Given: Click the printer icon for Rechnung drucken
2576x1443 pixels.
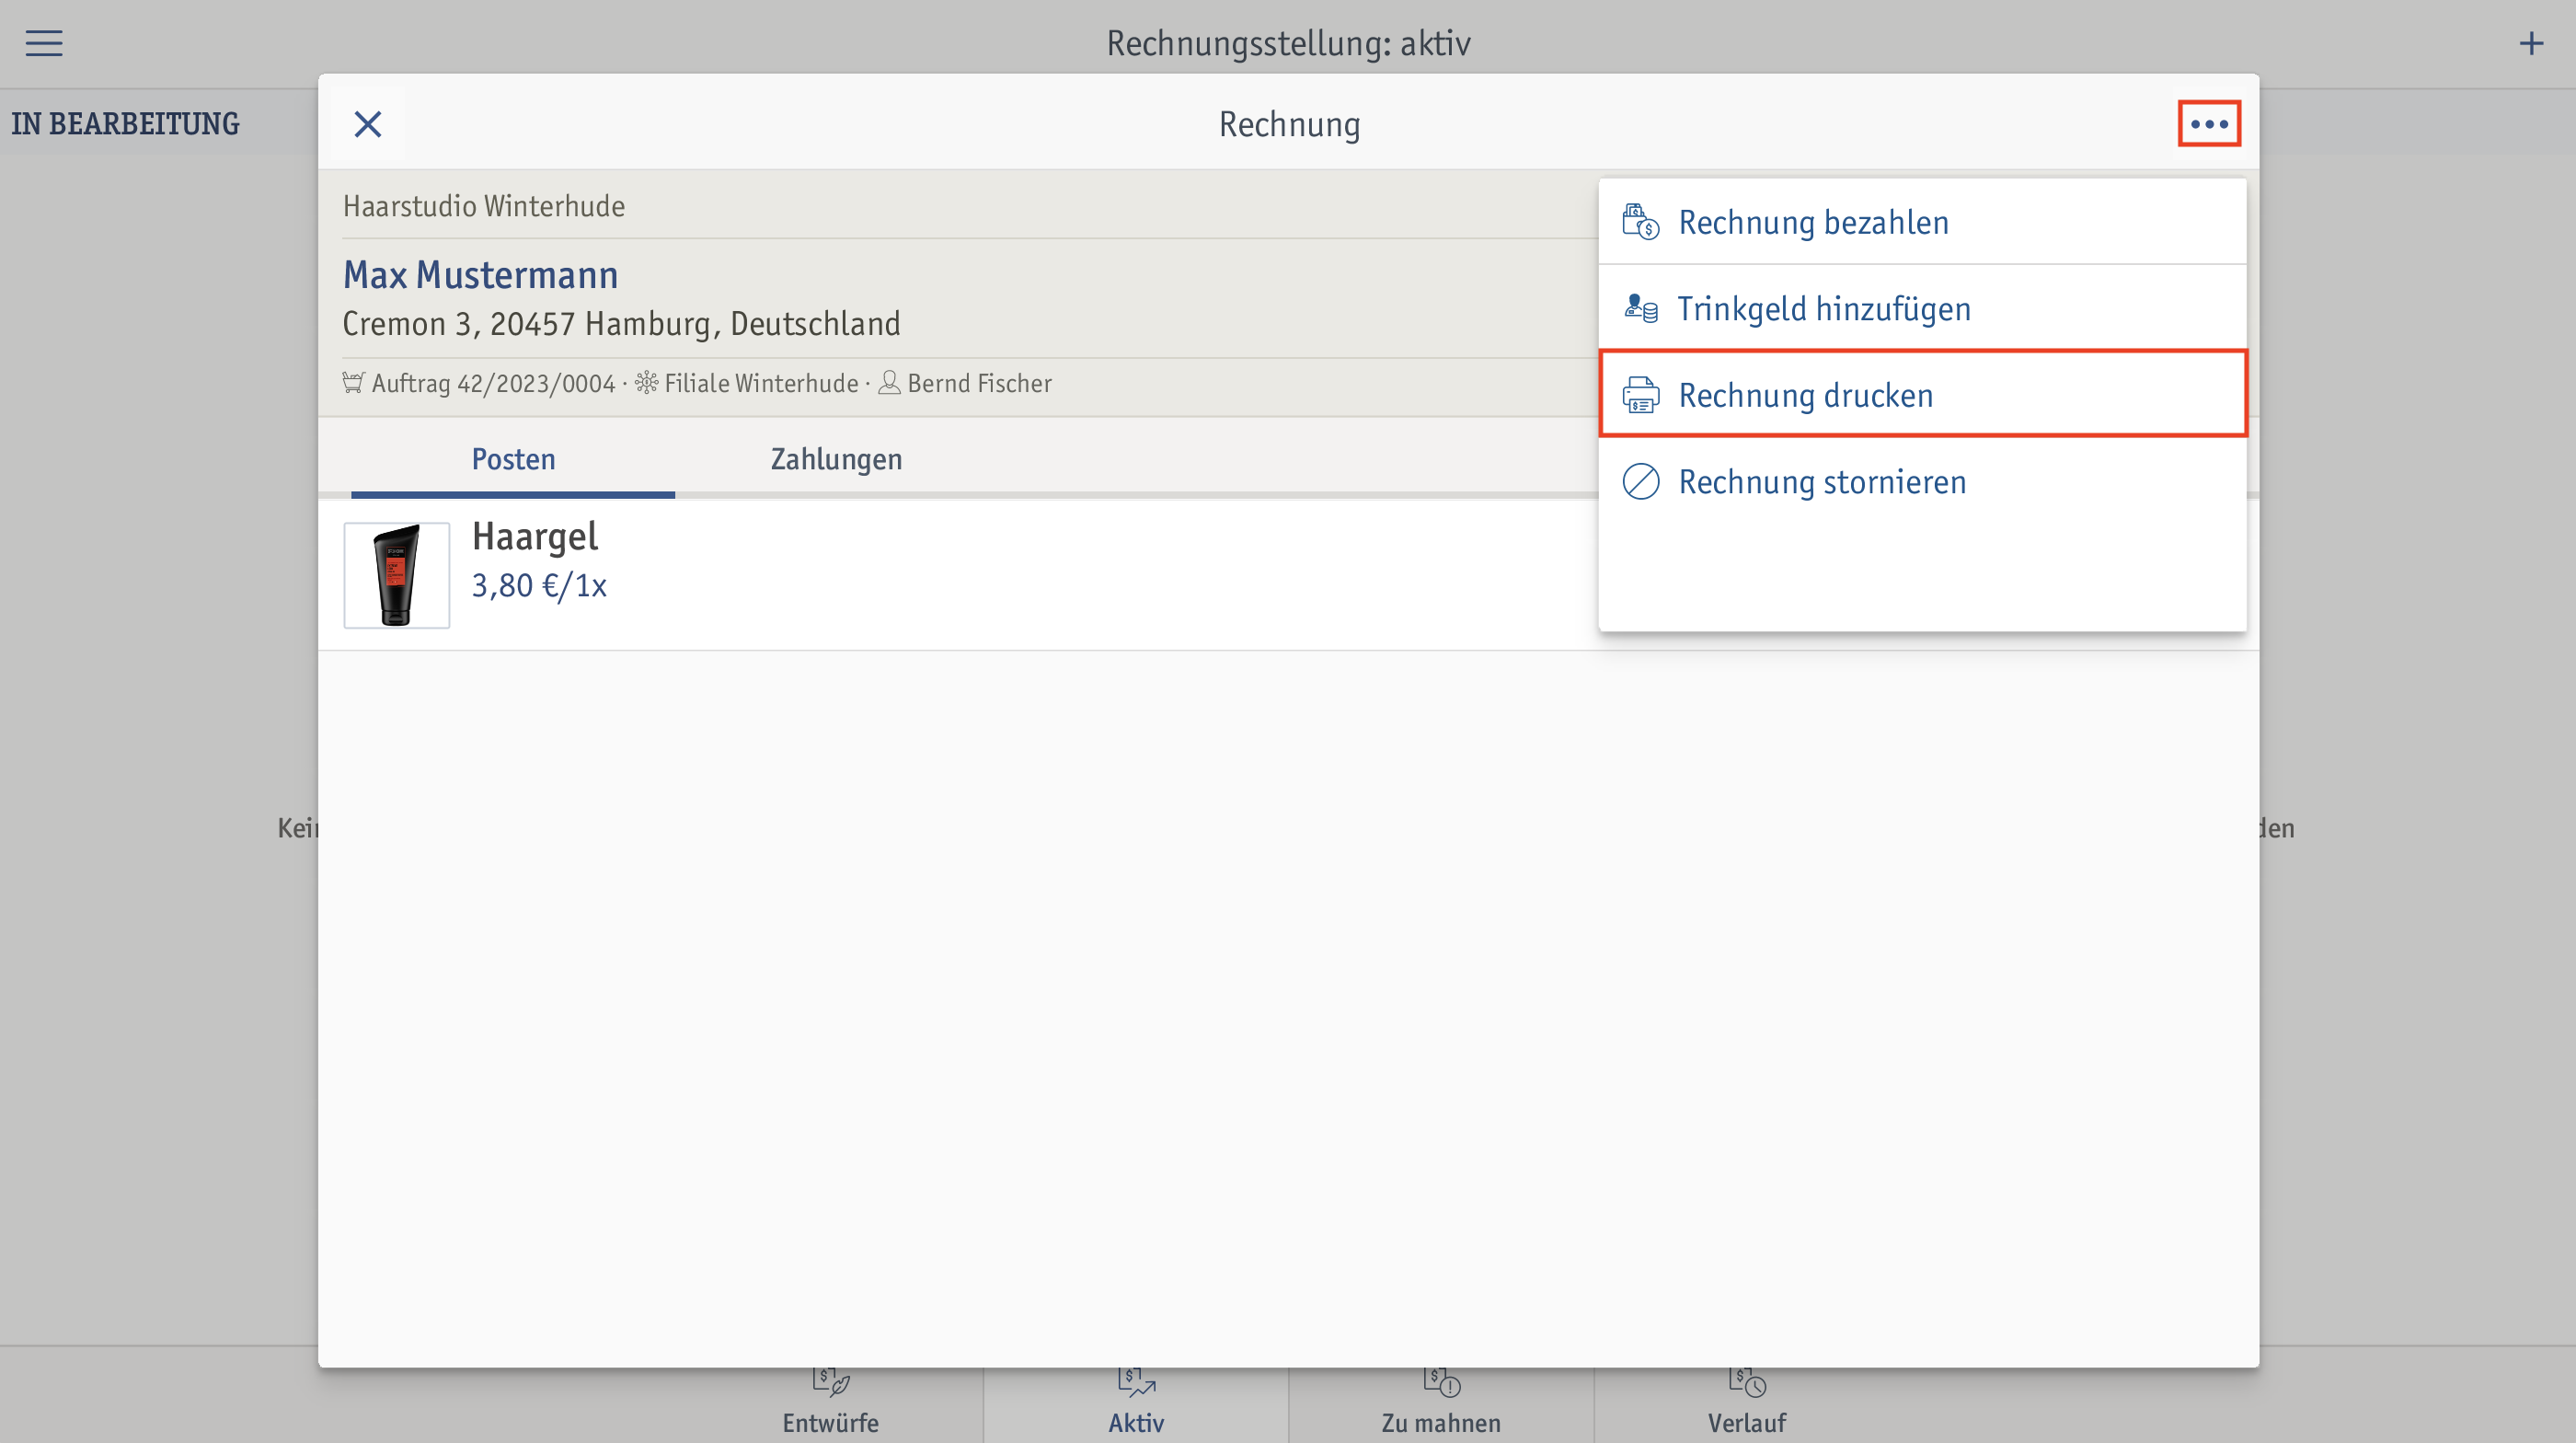Looking at the screenshot, I should coord(1640,395).
